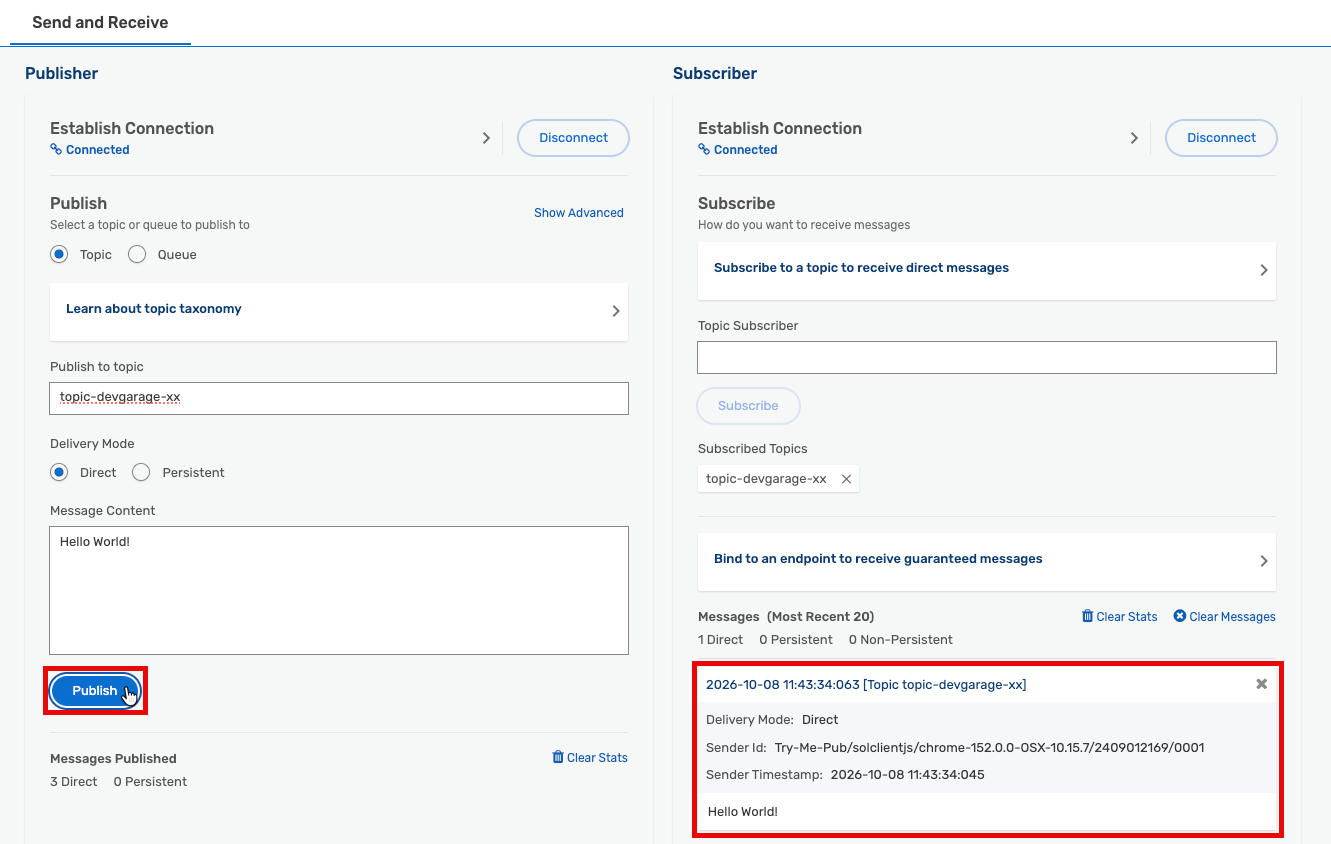Expand Subscribe to a topic section
This screenshot has width=1331, height=844.
pos(987,270)
